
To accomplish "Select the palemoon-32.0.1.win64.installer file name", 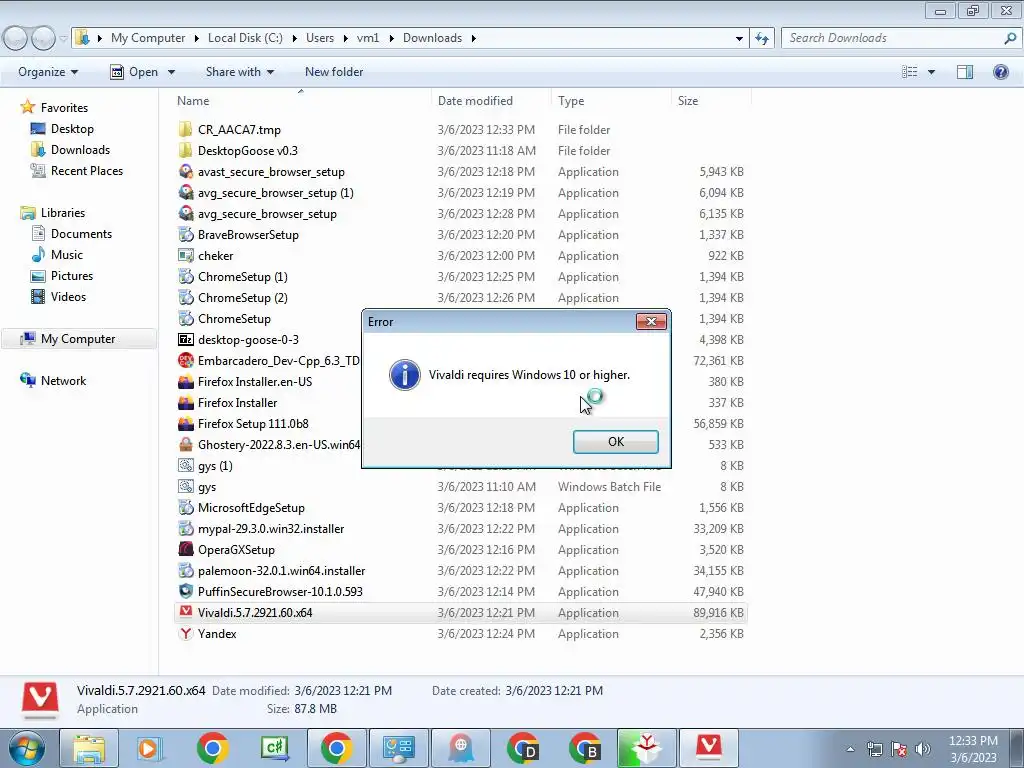I will coord(281,570).
